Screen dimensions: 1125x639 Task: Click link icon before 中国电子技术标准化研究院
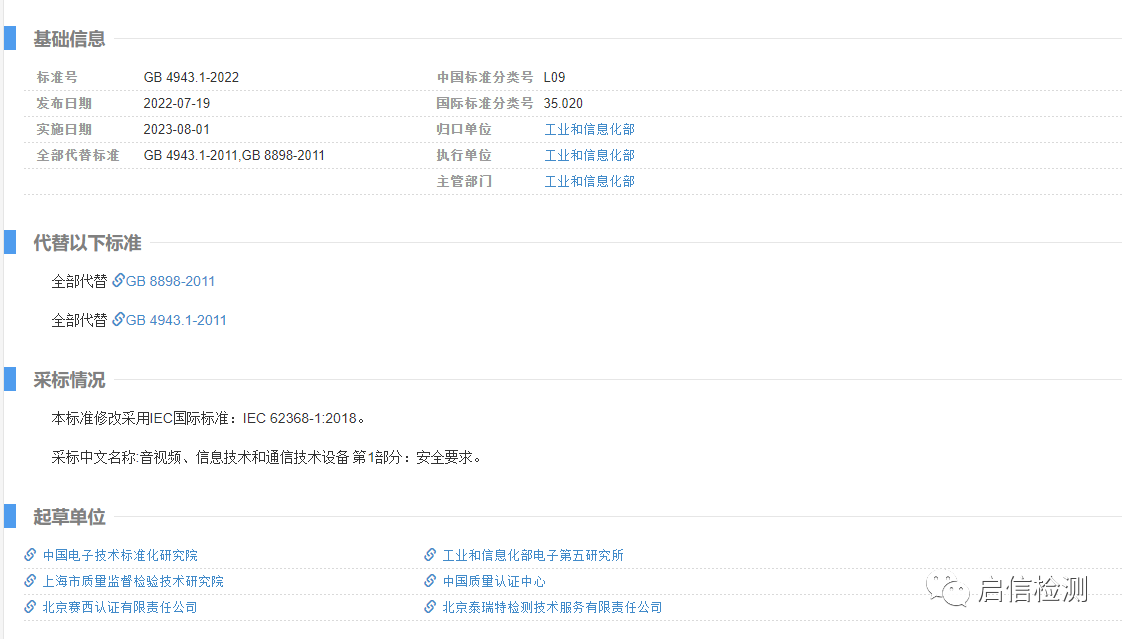pos(30,555)
